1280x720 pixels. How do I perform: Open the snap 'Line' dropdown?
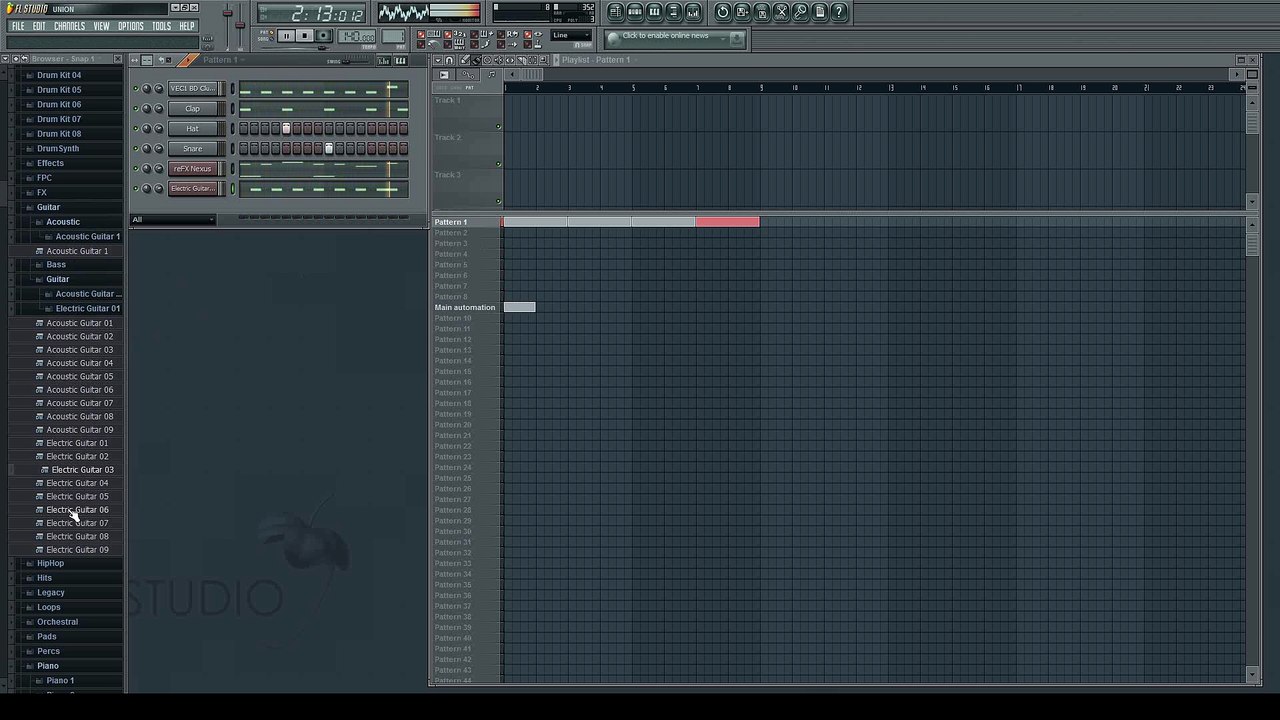[571, 35]
